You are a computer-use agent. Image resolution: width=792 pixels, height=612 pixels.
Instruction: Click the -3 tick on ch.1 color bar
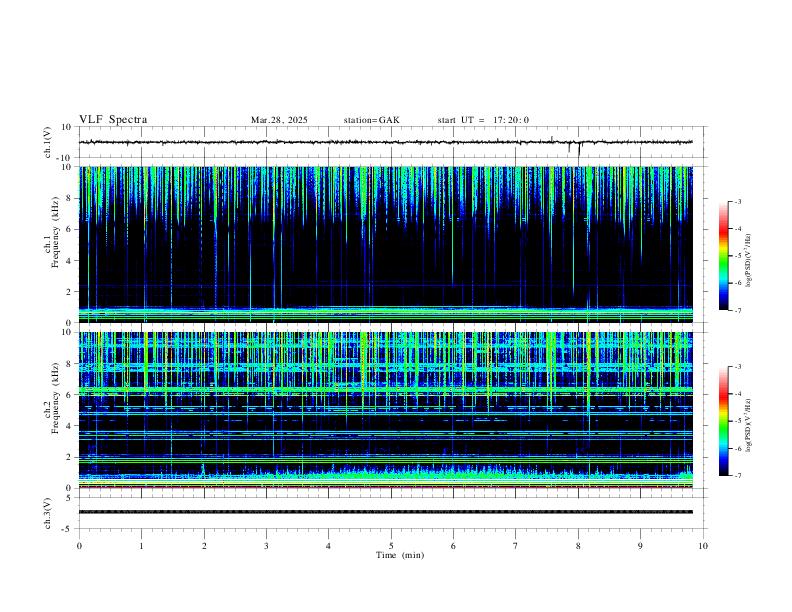[x=738, y=201]
